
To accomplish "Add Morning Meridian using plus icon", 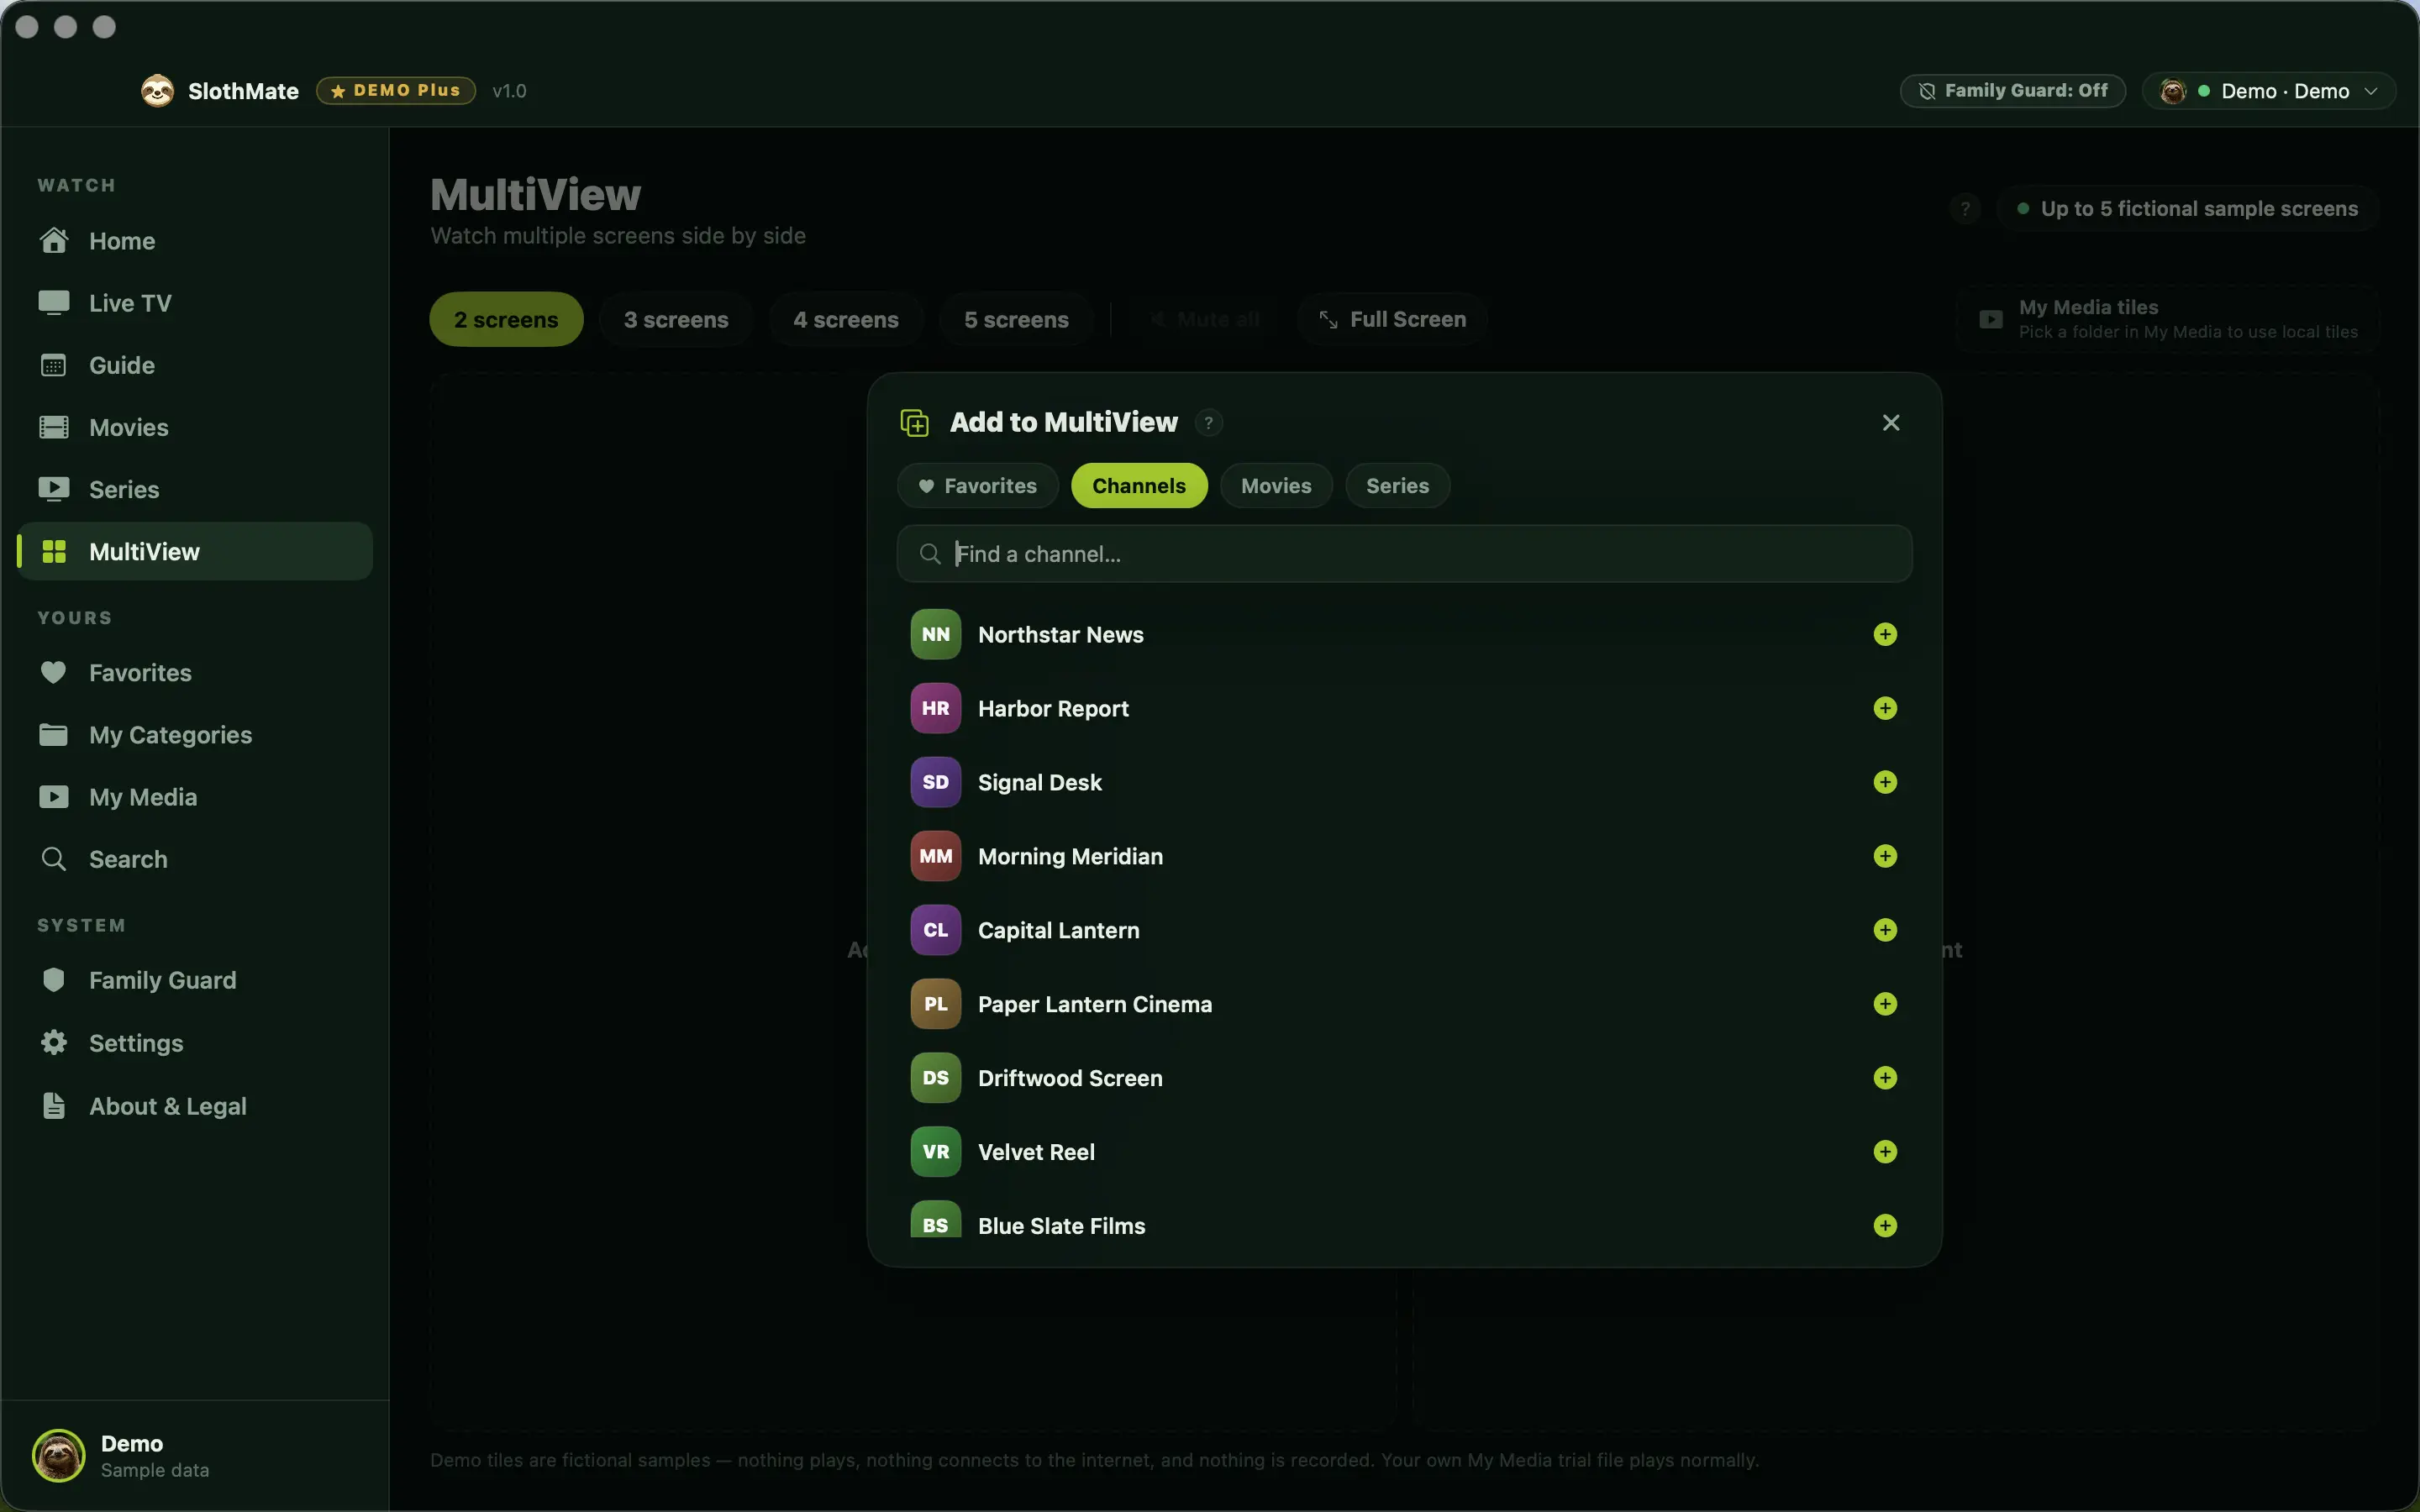I will tap(1885, 856).
